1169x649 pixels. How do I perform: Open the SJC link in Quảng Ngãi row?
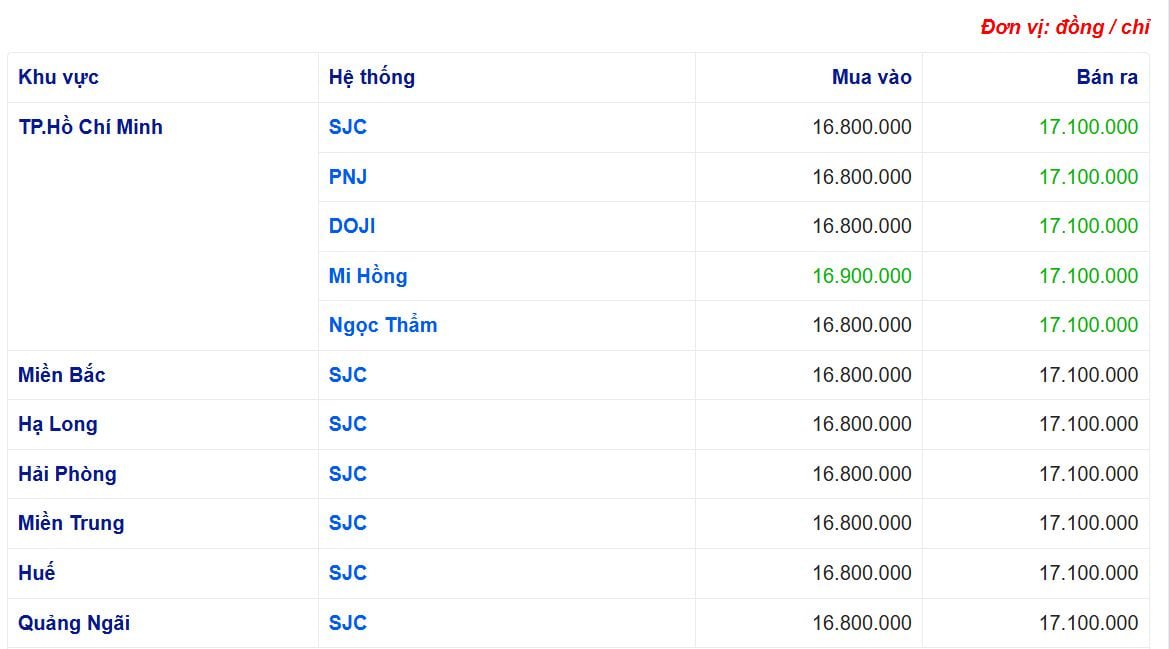click(347, 623)
